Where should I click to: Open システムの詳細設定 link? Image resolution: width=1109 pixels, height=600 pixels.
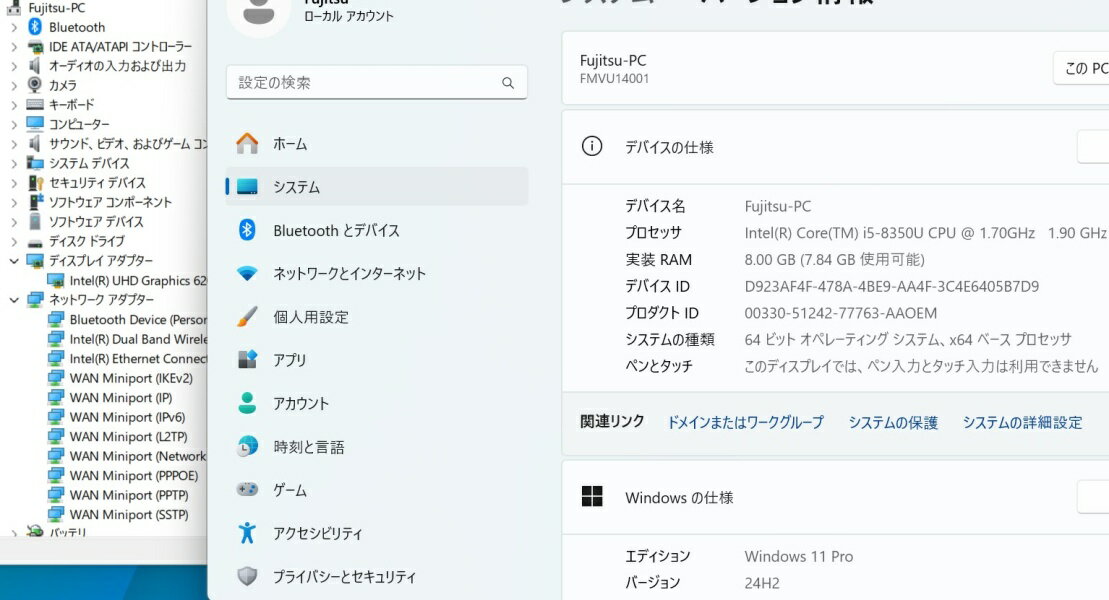pyautogui.click(x=1022, y=423)
